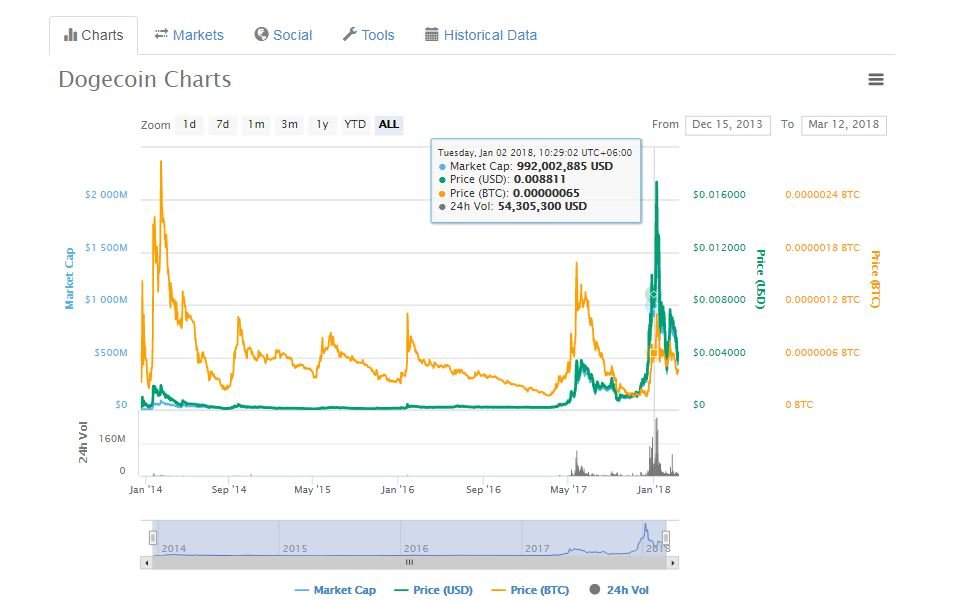Open the Historical Data tab
The image size is (971, 601).
pos(481,35)
